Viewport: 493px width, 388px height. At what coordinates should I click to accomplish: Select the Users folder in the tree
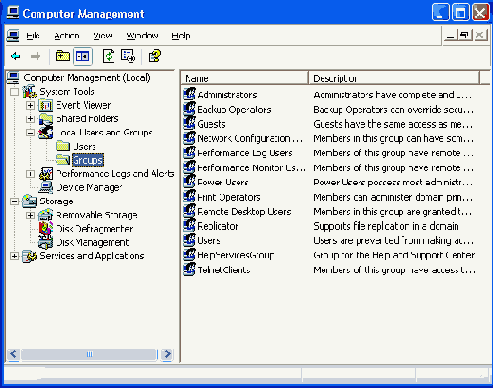84,147
